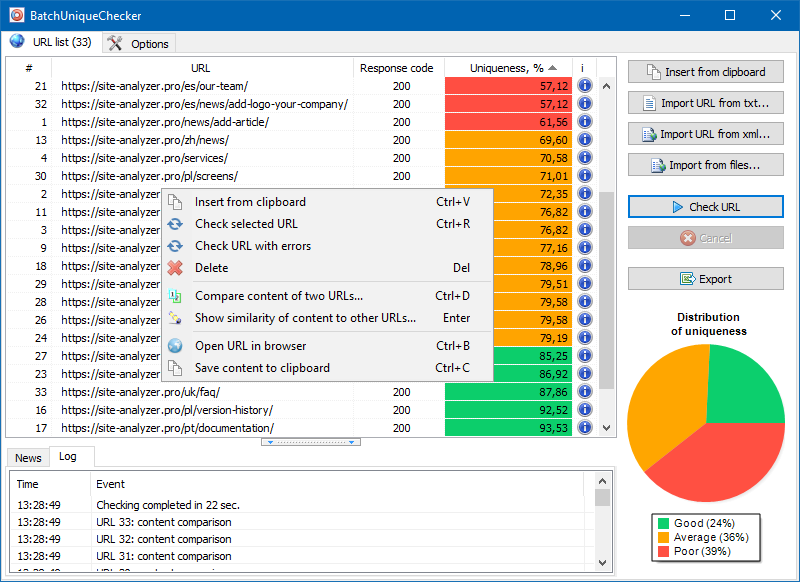
Task: Click refresh icon beside Check selected URL
Action: (175, 224)
